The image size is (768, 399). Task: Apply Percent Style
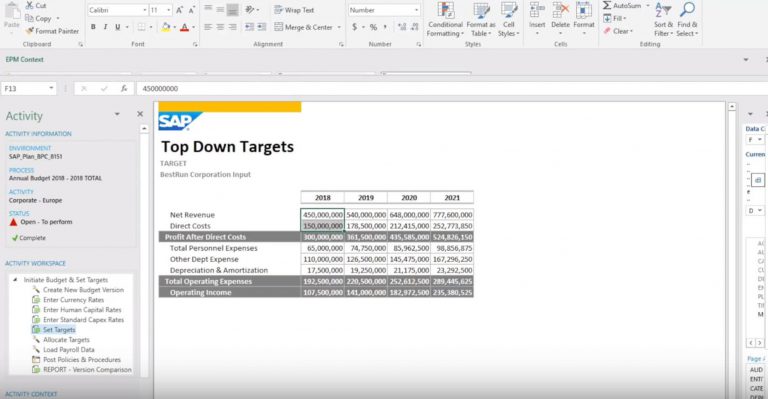pyautogui.click(x=373, y=27)
